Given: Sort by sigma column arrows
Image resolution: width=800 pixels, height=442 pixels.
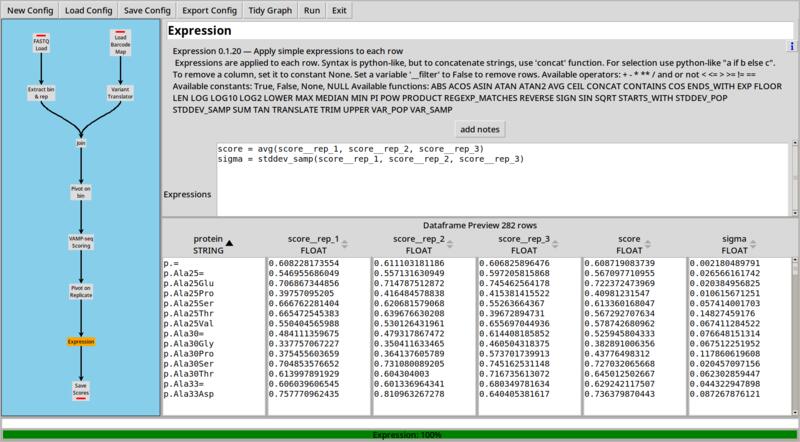Looking at the screenshot, I should tap(753, 244).
